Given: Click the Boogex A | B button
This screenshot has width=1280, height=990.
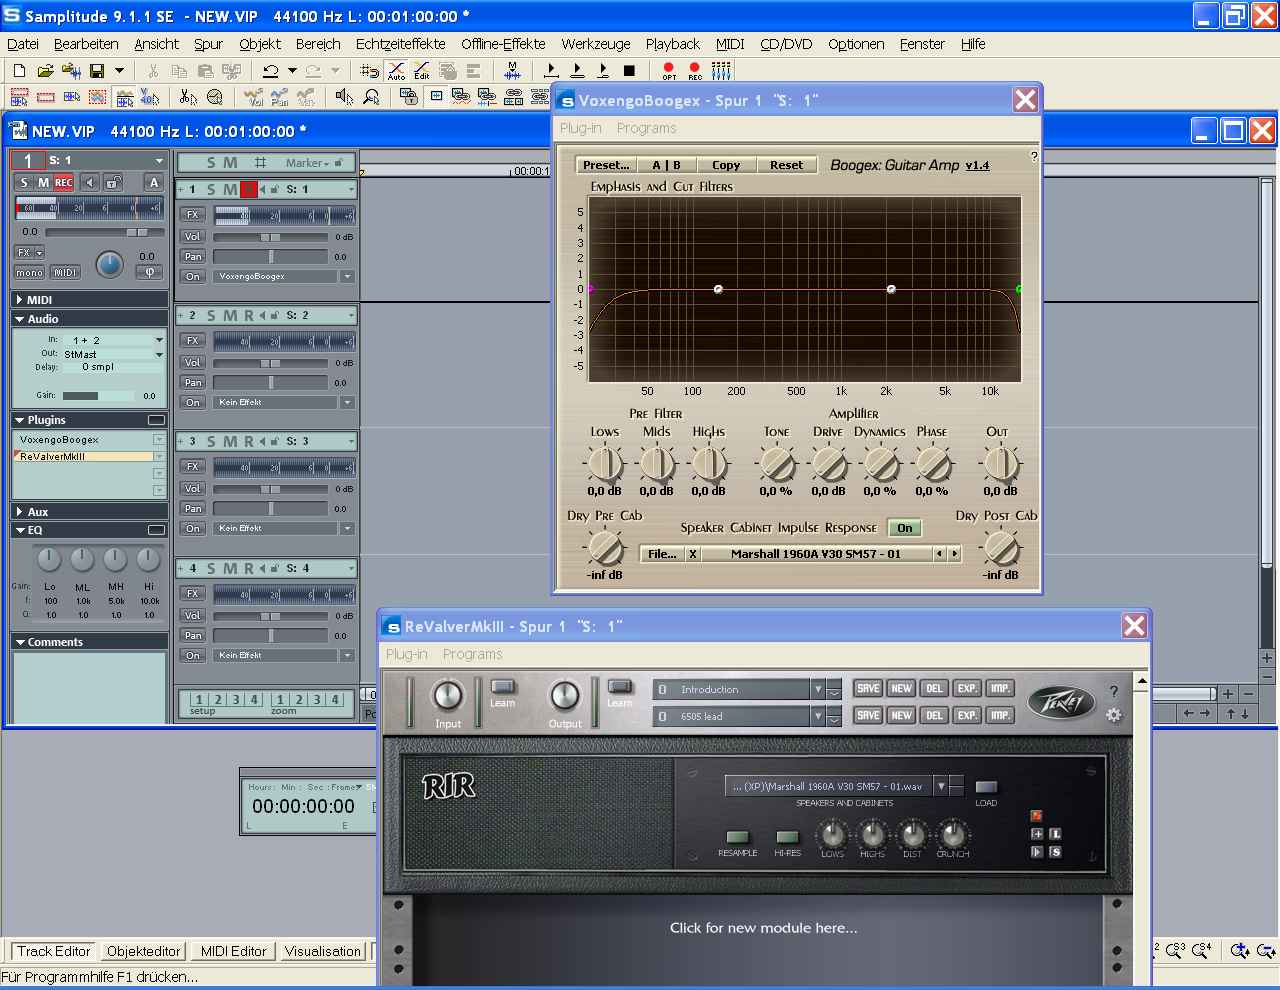Looking at the screenshot, I should 666,165.
